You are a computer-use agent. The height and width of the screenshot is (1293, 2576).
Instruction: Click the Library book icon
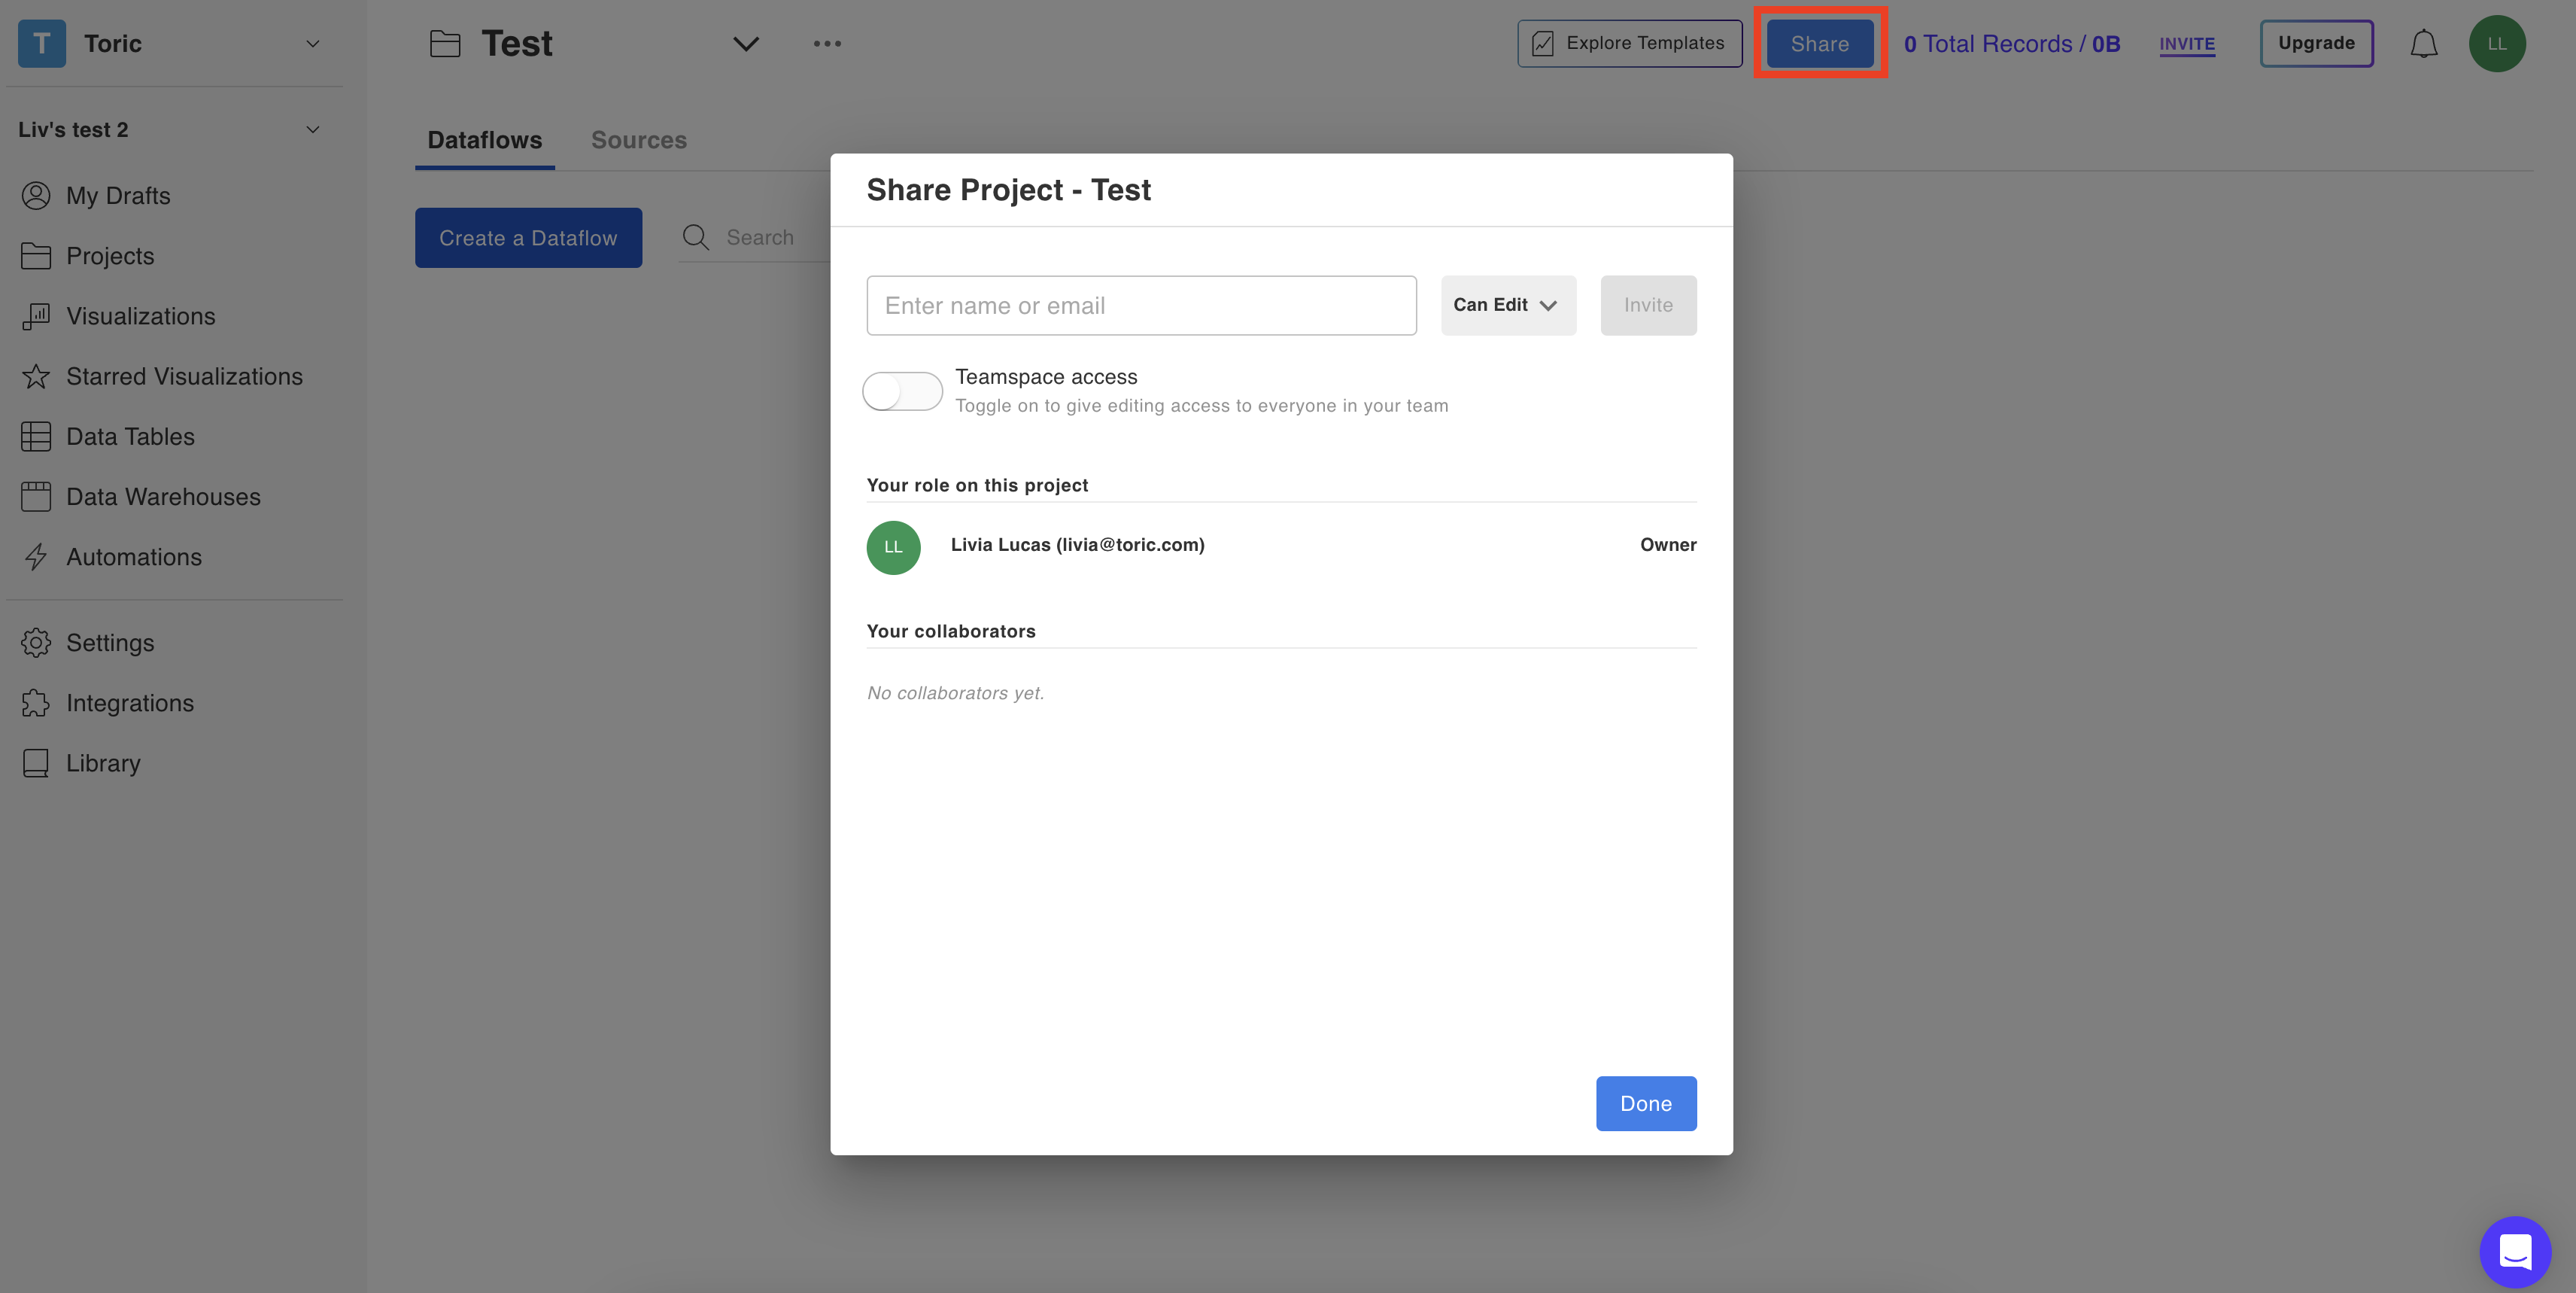pyautogui.click(x=36, y=763)
